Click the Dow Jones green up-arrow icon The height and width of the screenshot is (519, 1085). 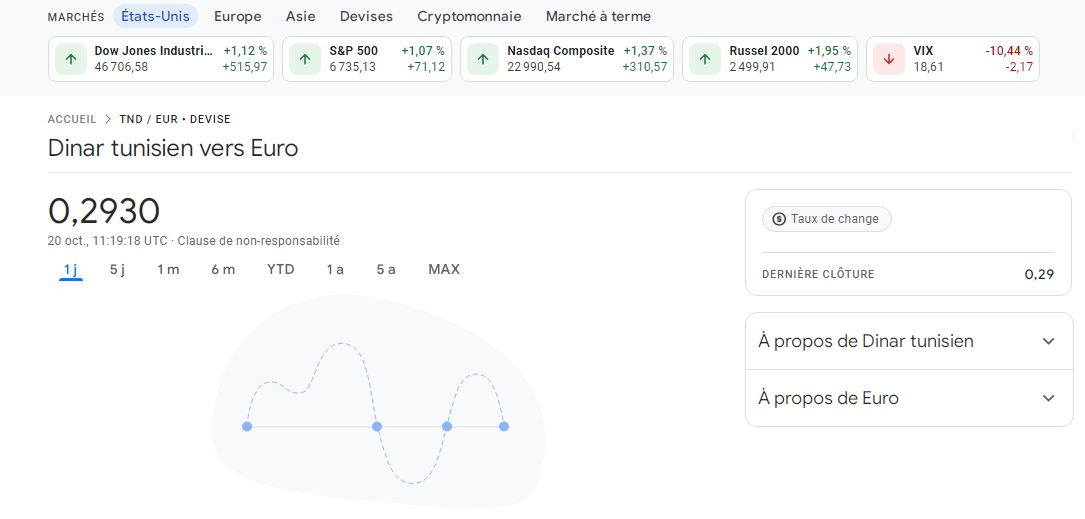pyautogui.click(x=71, y=59)
